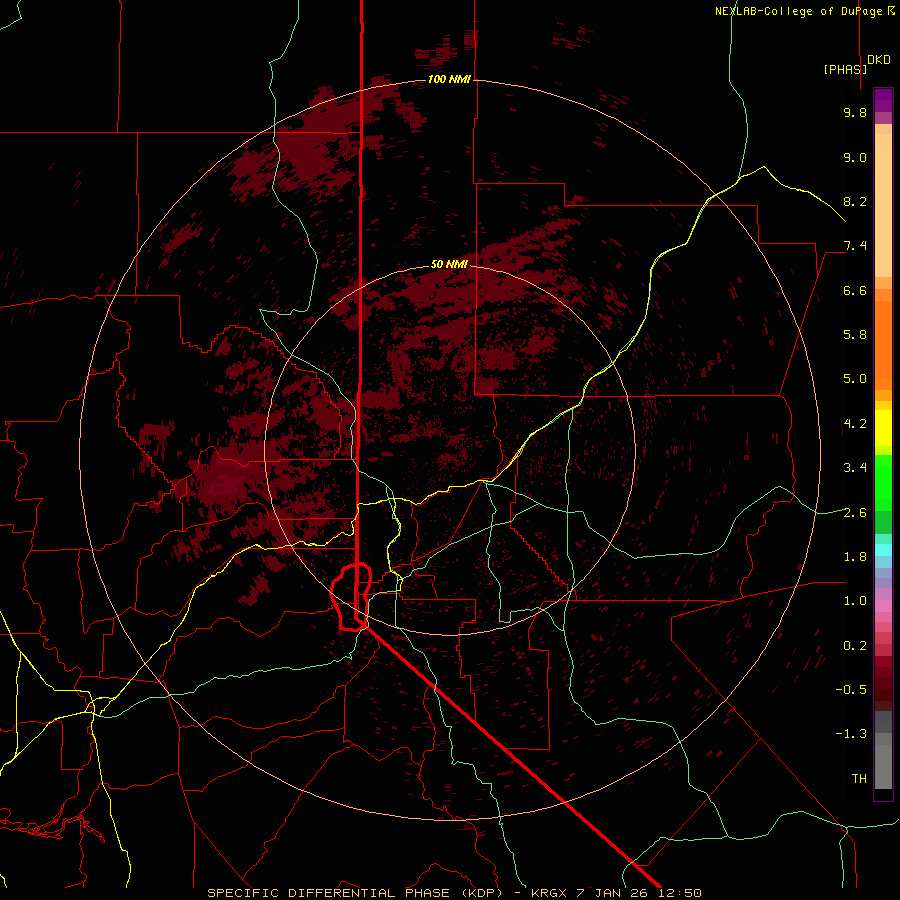Viewport: 900px width, 900px height.
Task: Click the 12:50 timestamp
Action: pos(680,893)
